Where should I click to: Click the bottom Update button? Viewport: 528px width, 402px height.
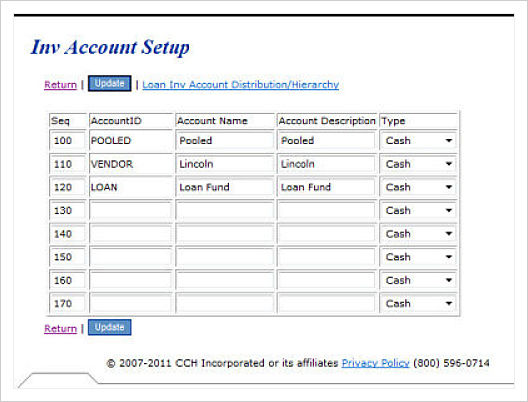tap(109, 327)
